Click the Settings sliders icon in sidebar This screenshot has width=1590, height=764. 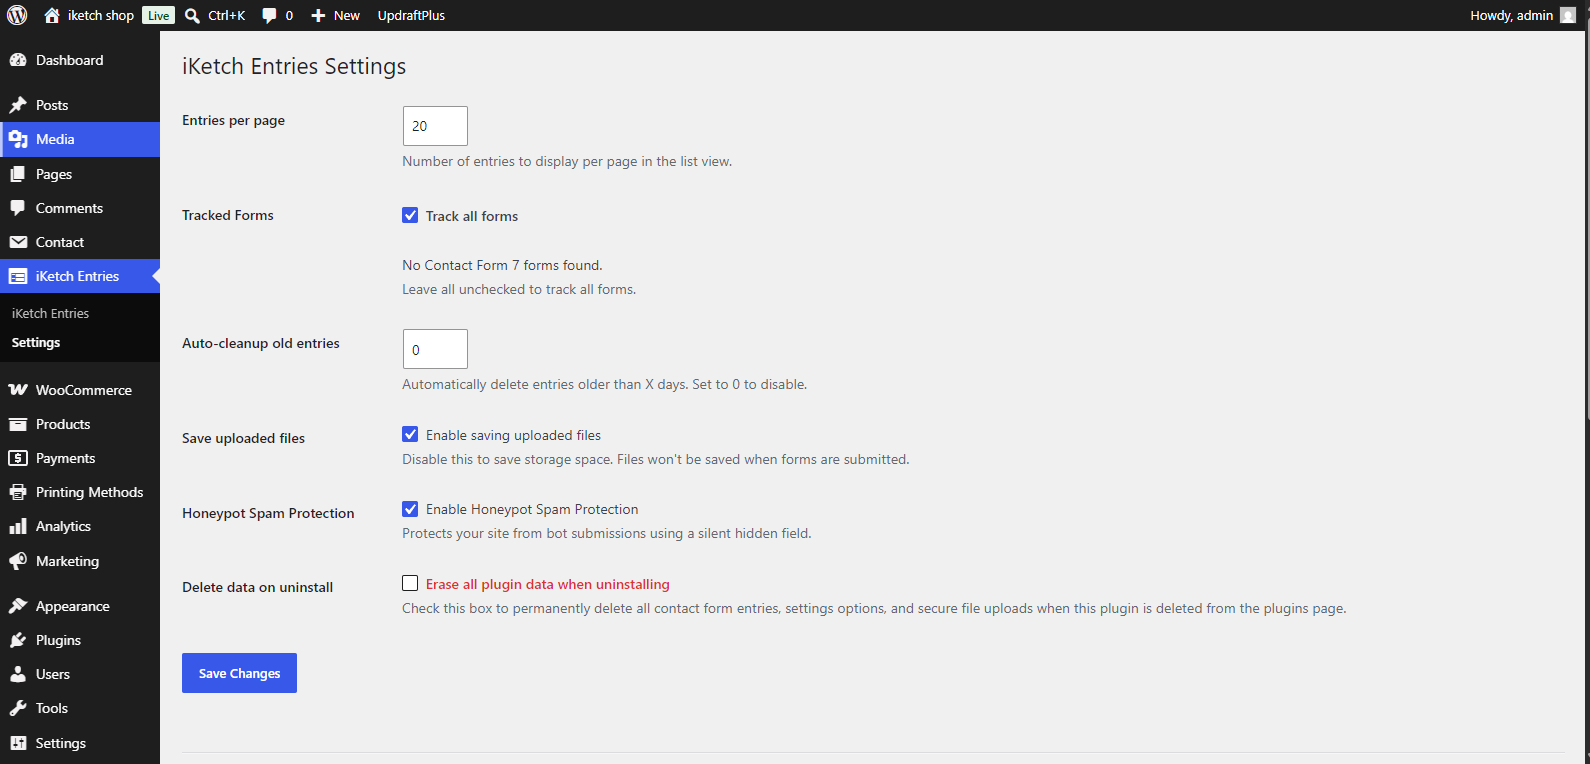[18, 743]
